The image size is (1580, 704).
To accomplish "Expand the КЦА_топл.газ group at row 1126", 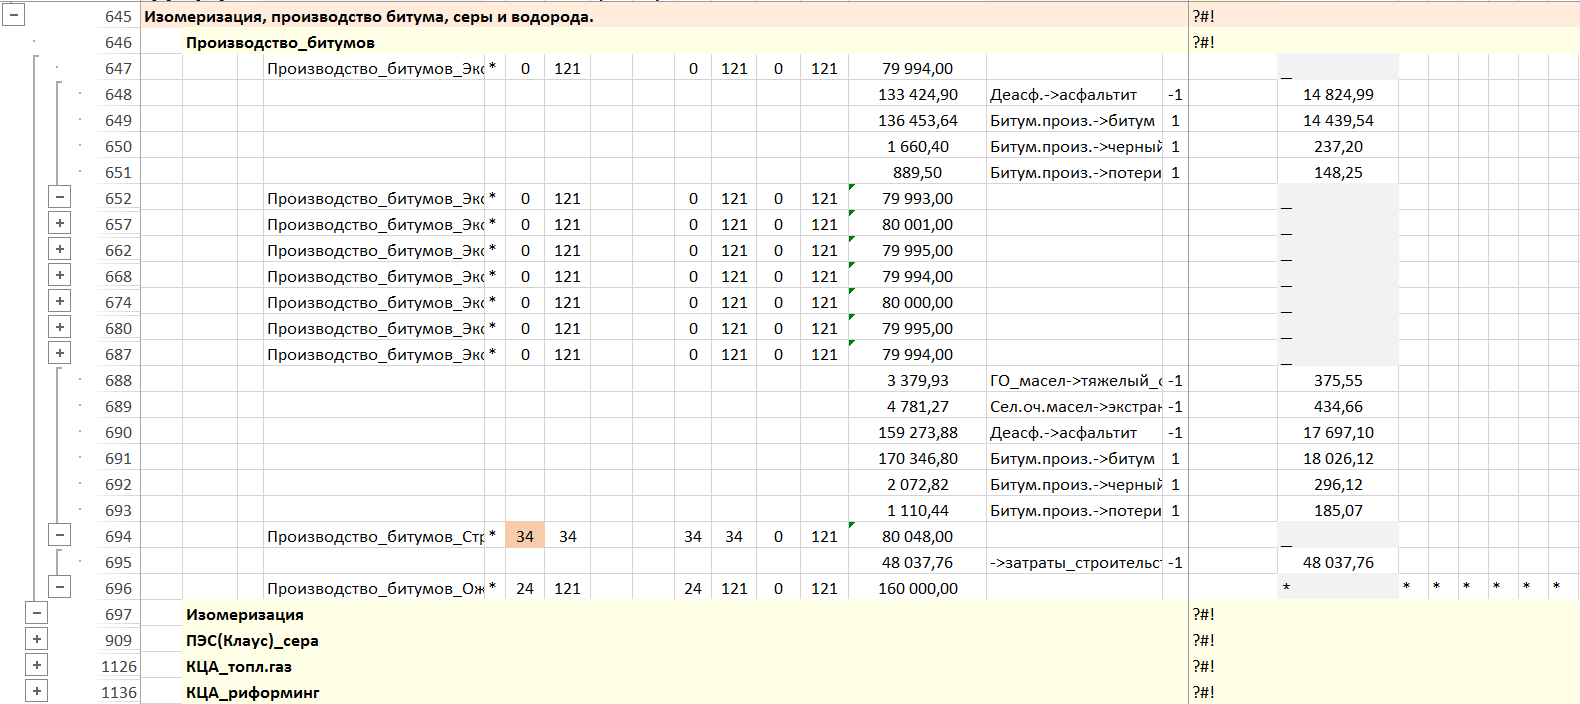I will pos(37,665).
